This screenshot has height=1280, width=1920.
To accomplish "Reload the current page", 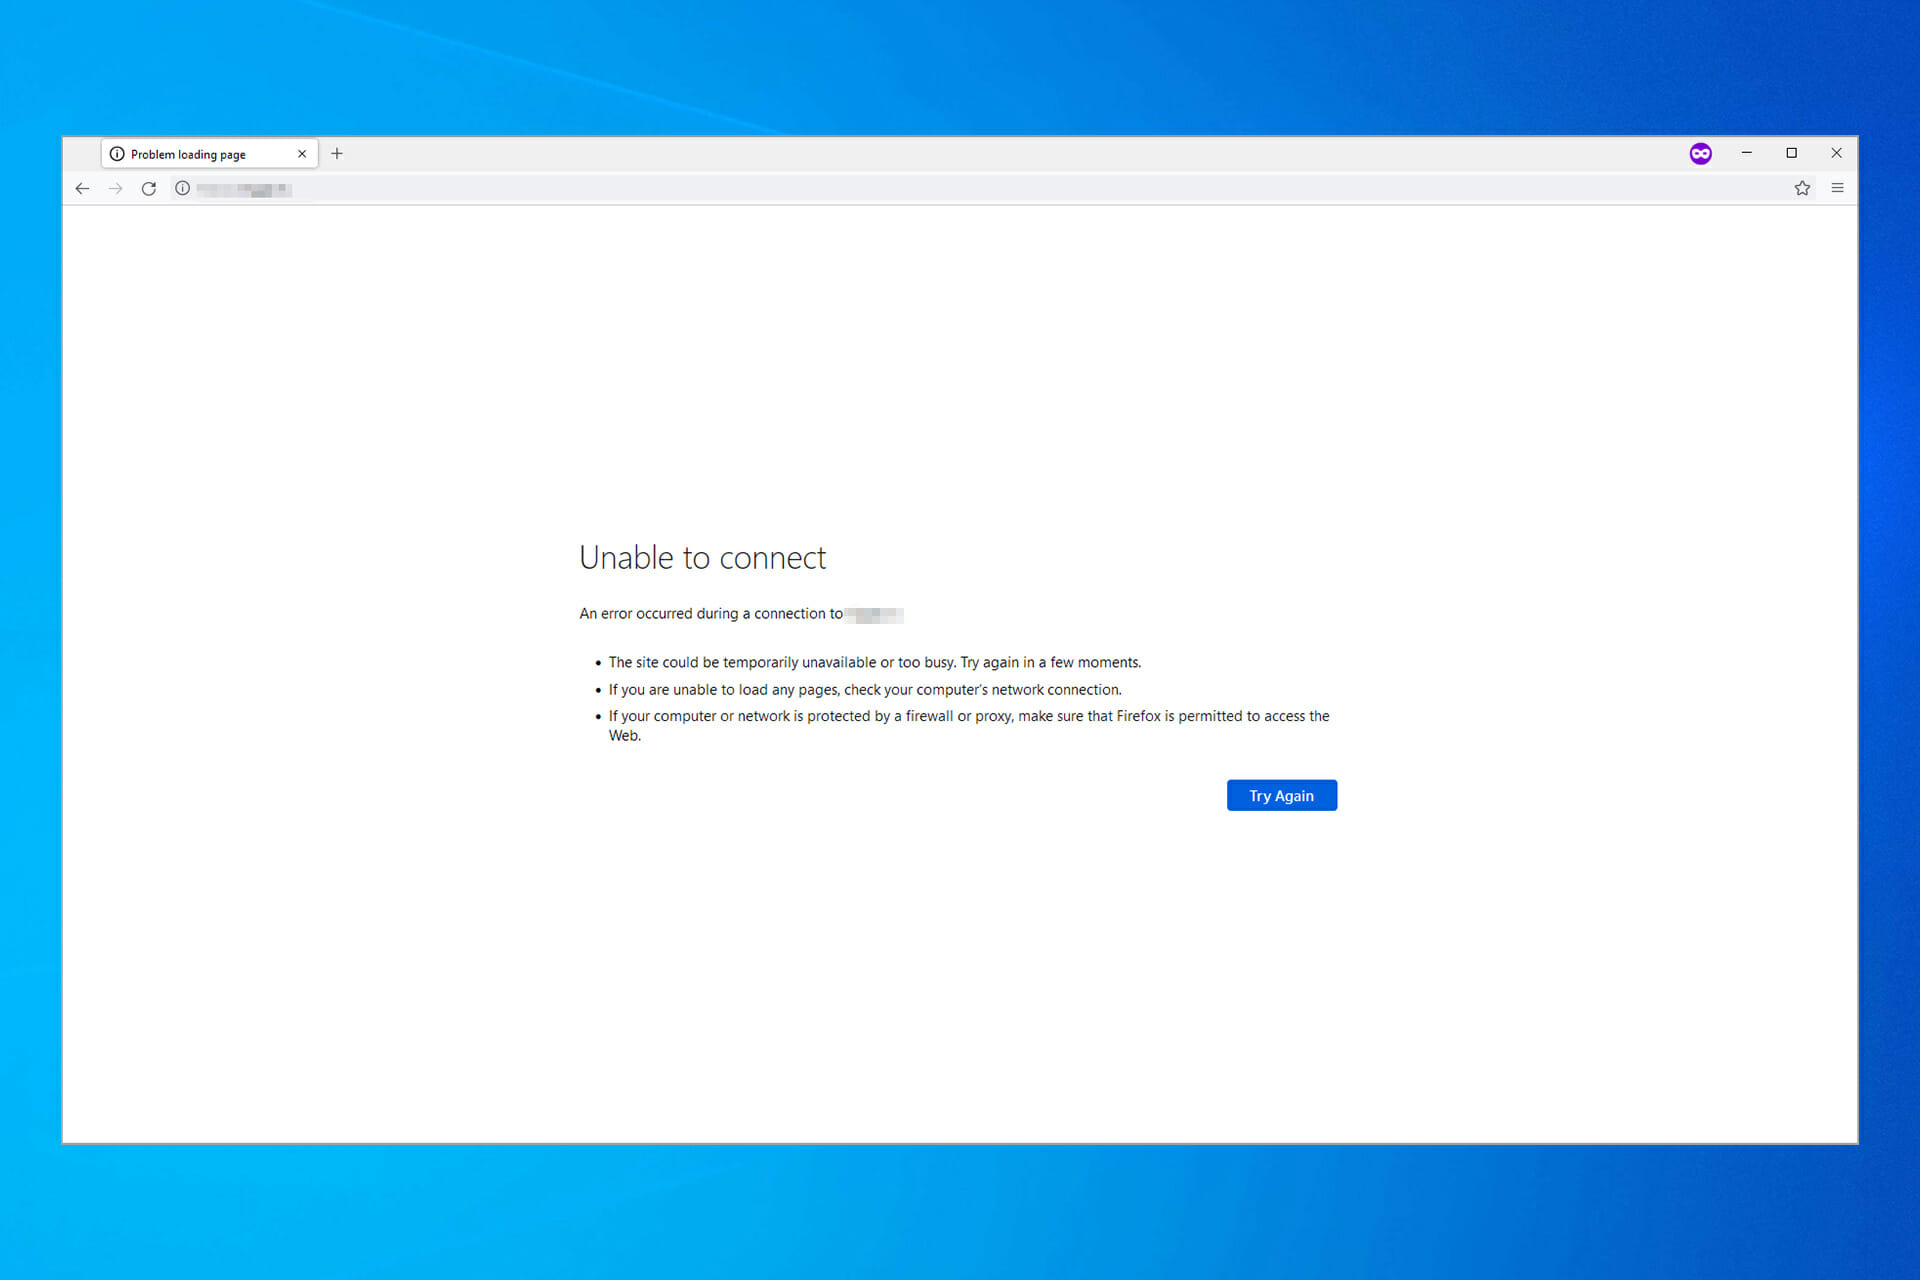I will click(x=149, y=188).
